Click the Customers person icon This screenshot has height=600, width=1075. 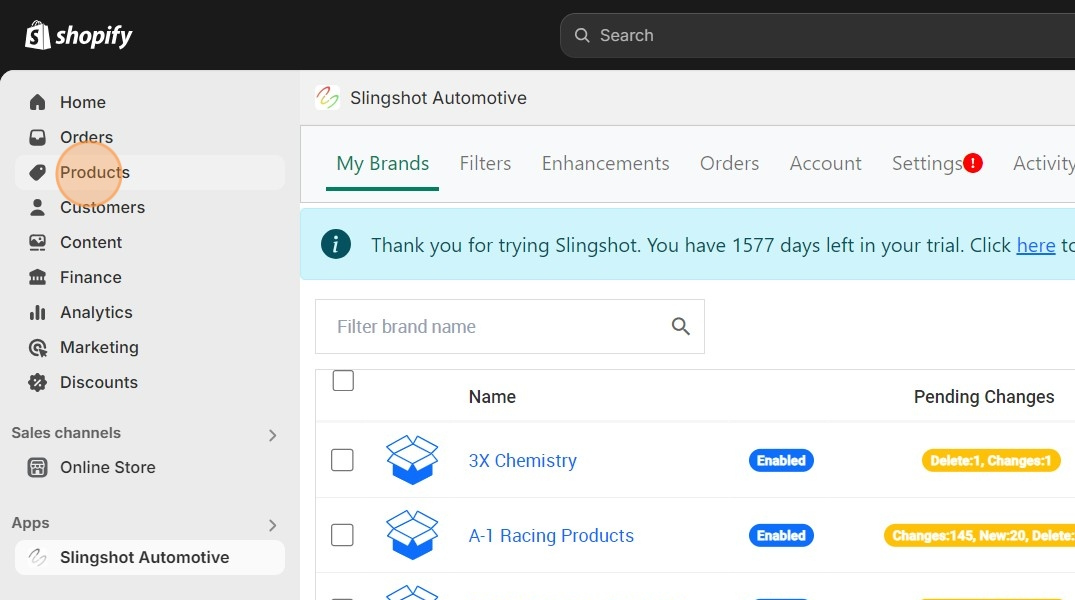pos(38,207)
